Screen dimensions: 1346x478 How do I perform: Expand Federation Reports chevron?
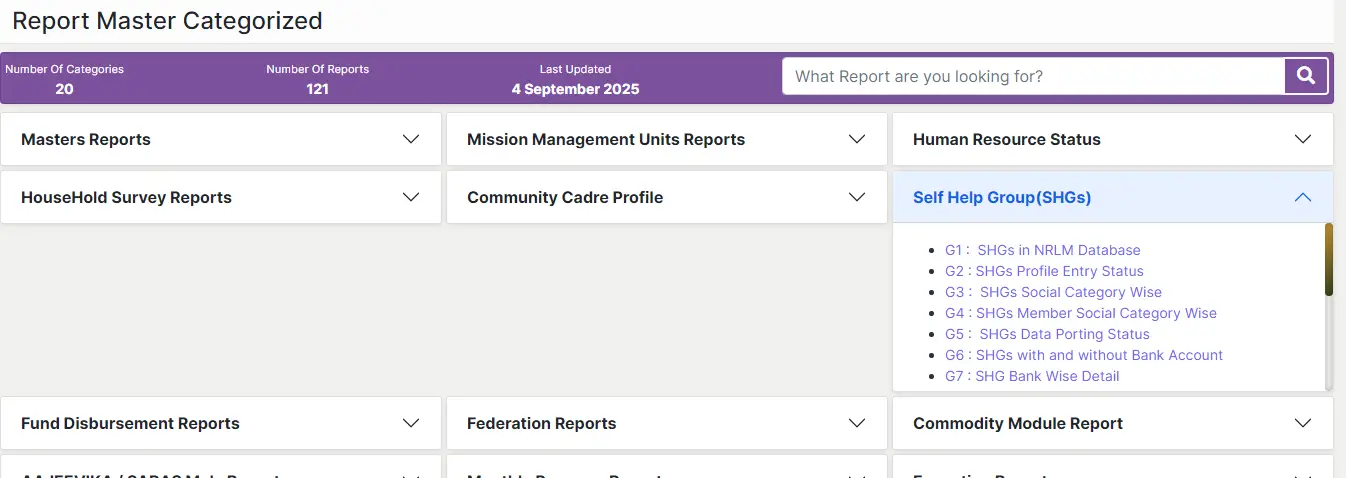[857, 423]
